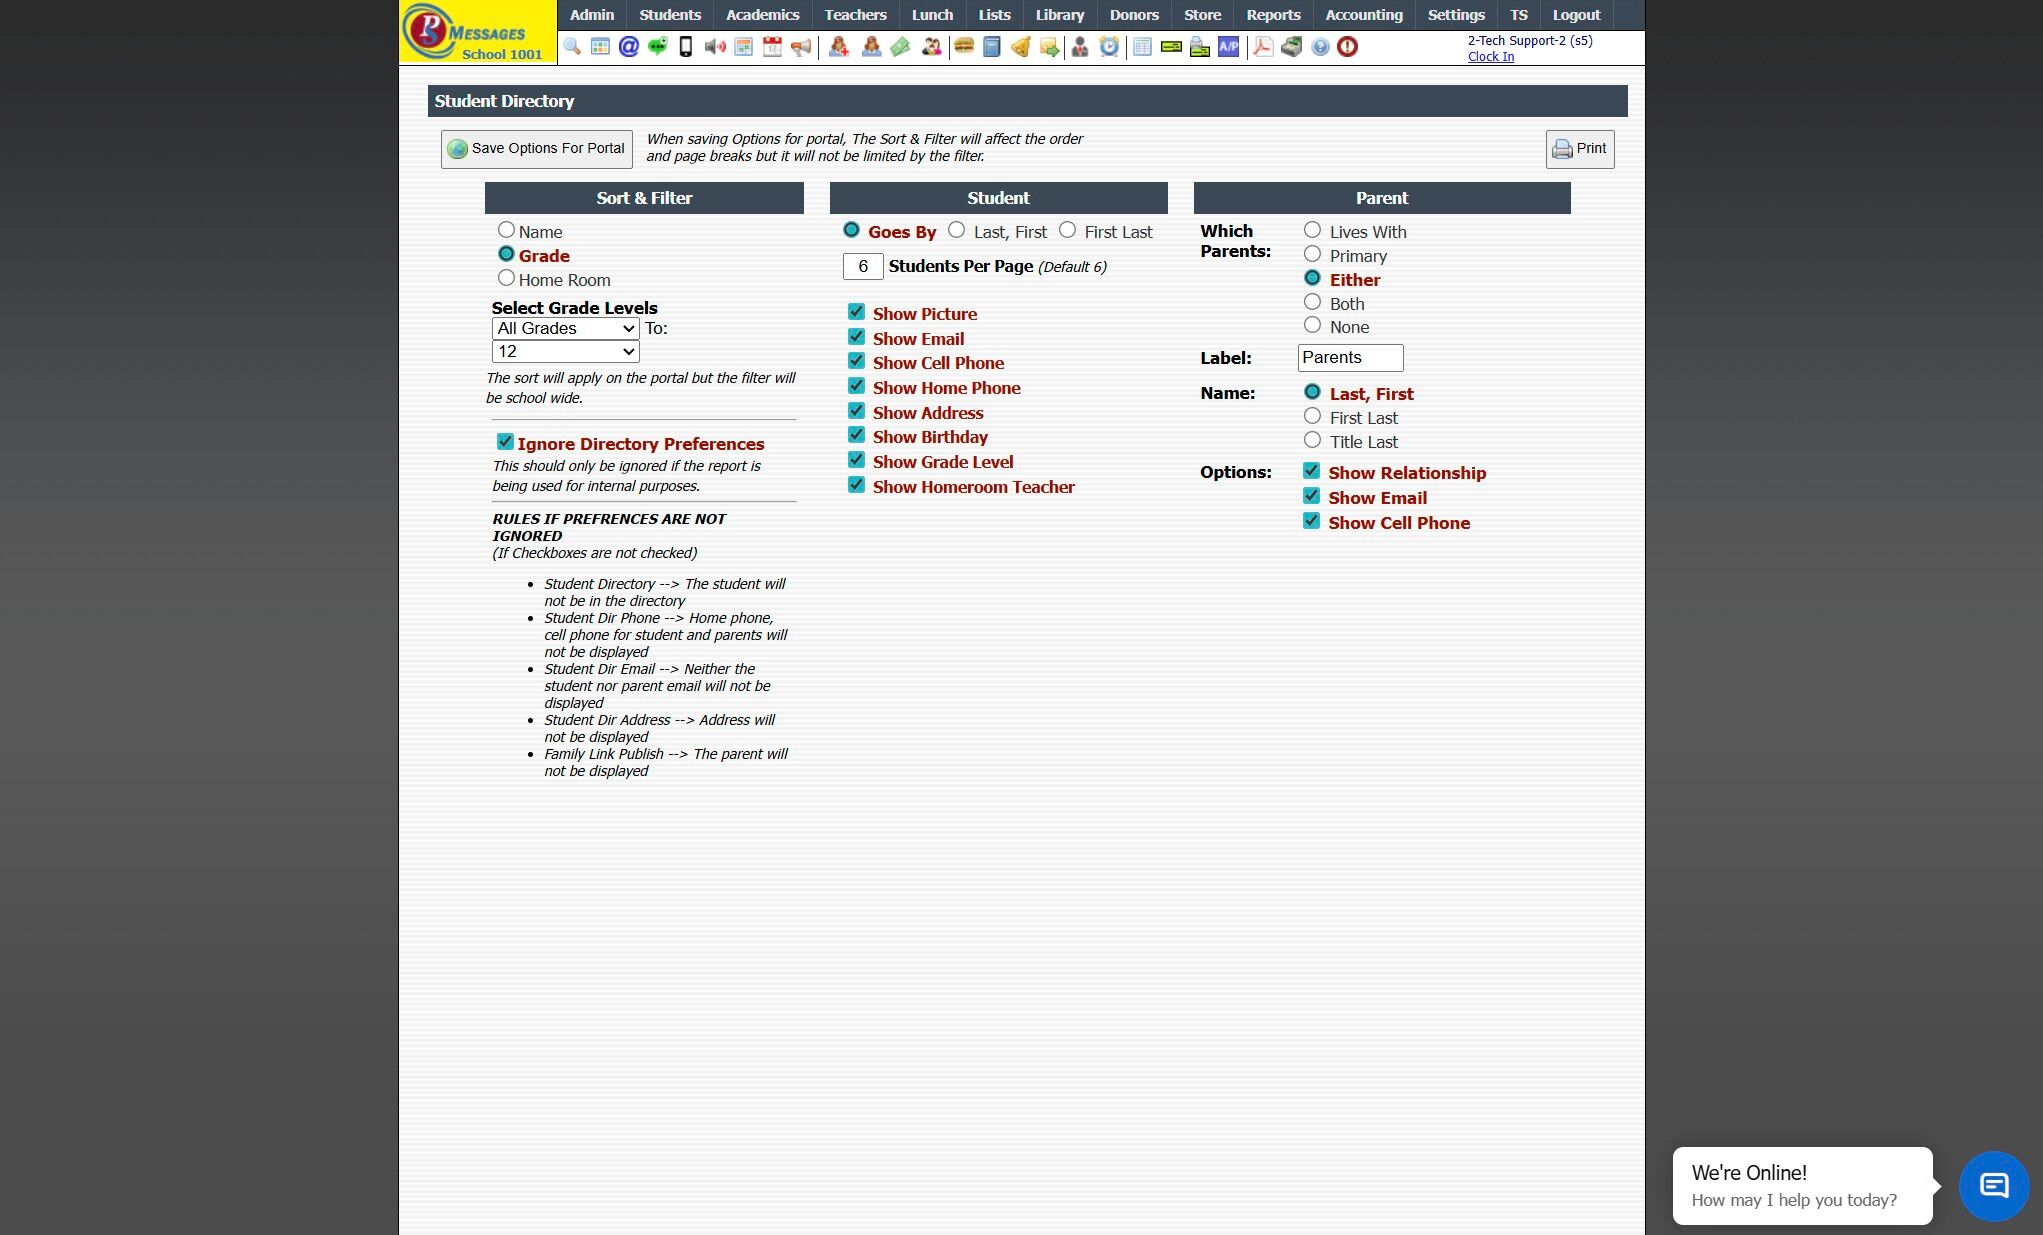The image size is (2043, 1235).
Task: Click the green chat bubble icon
Action: tap(657, 47)
